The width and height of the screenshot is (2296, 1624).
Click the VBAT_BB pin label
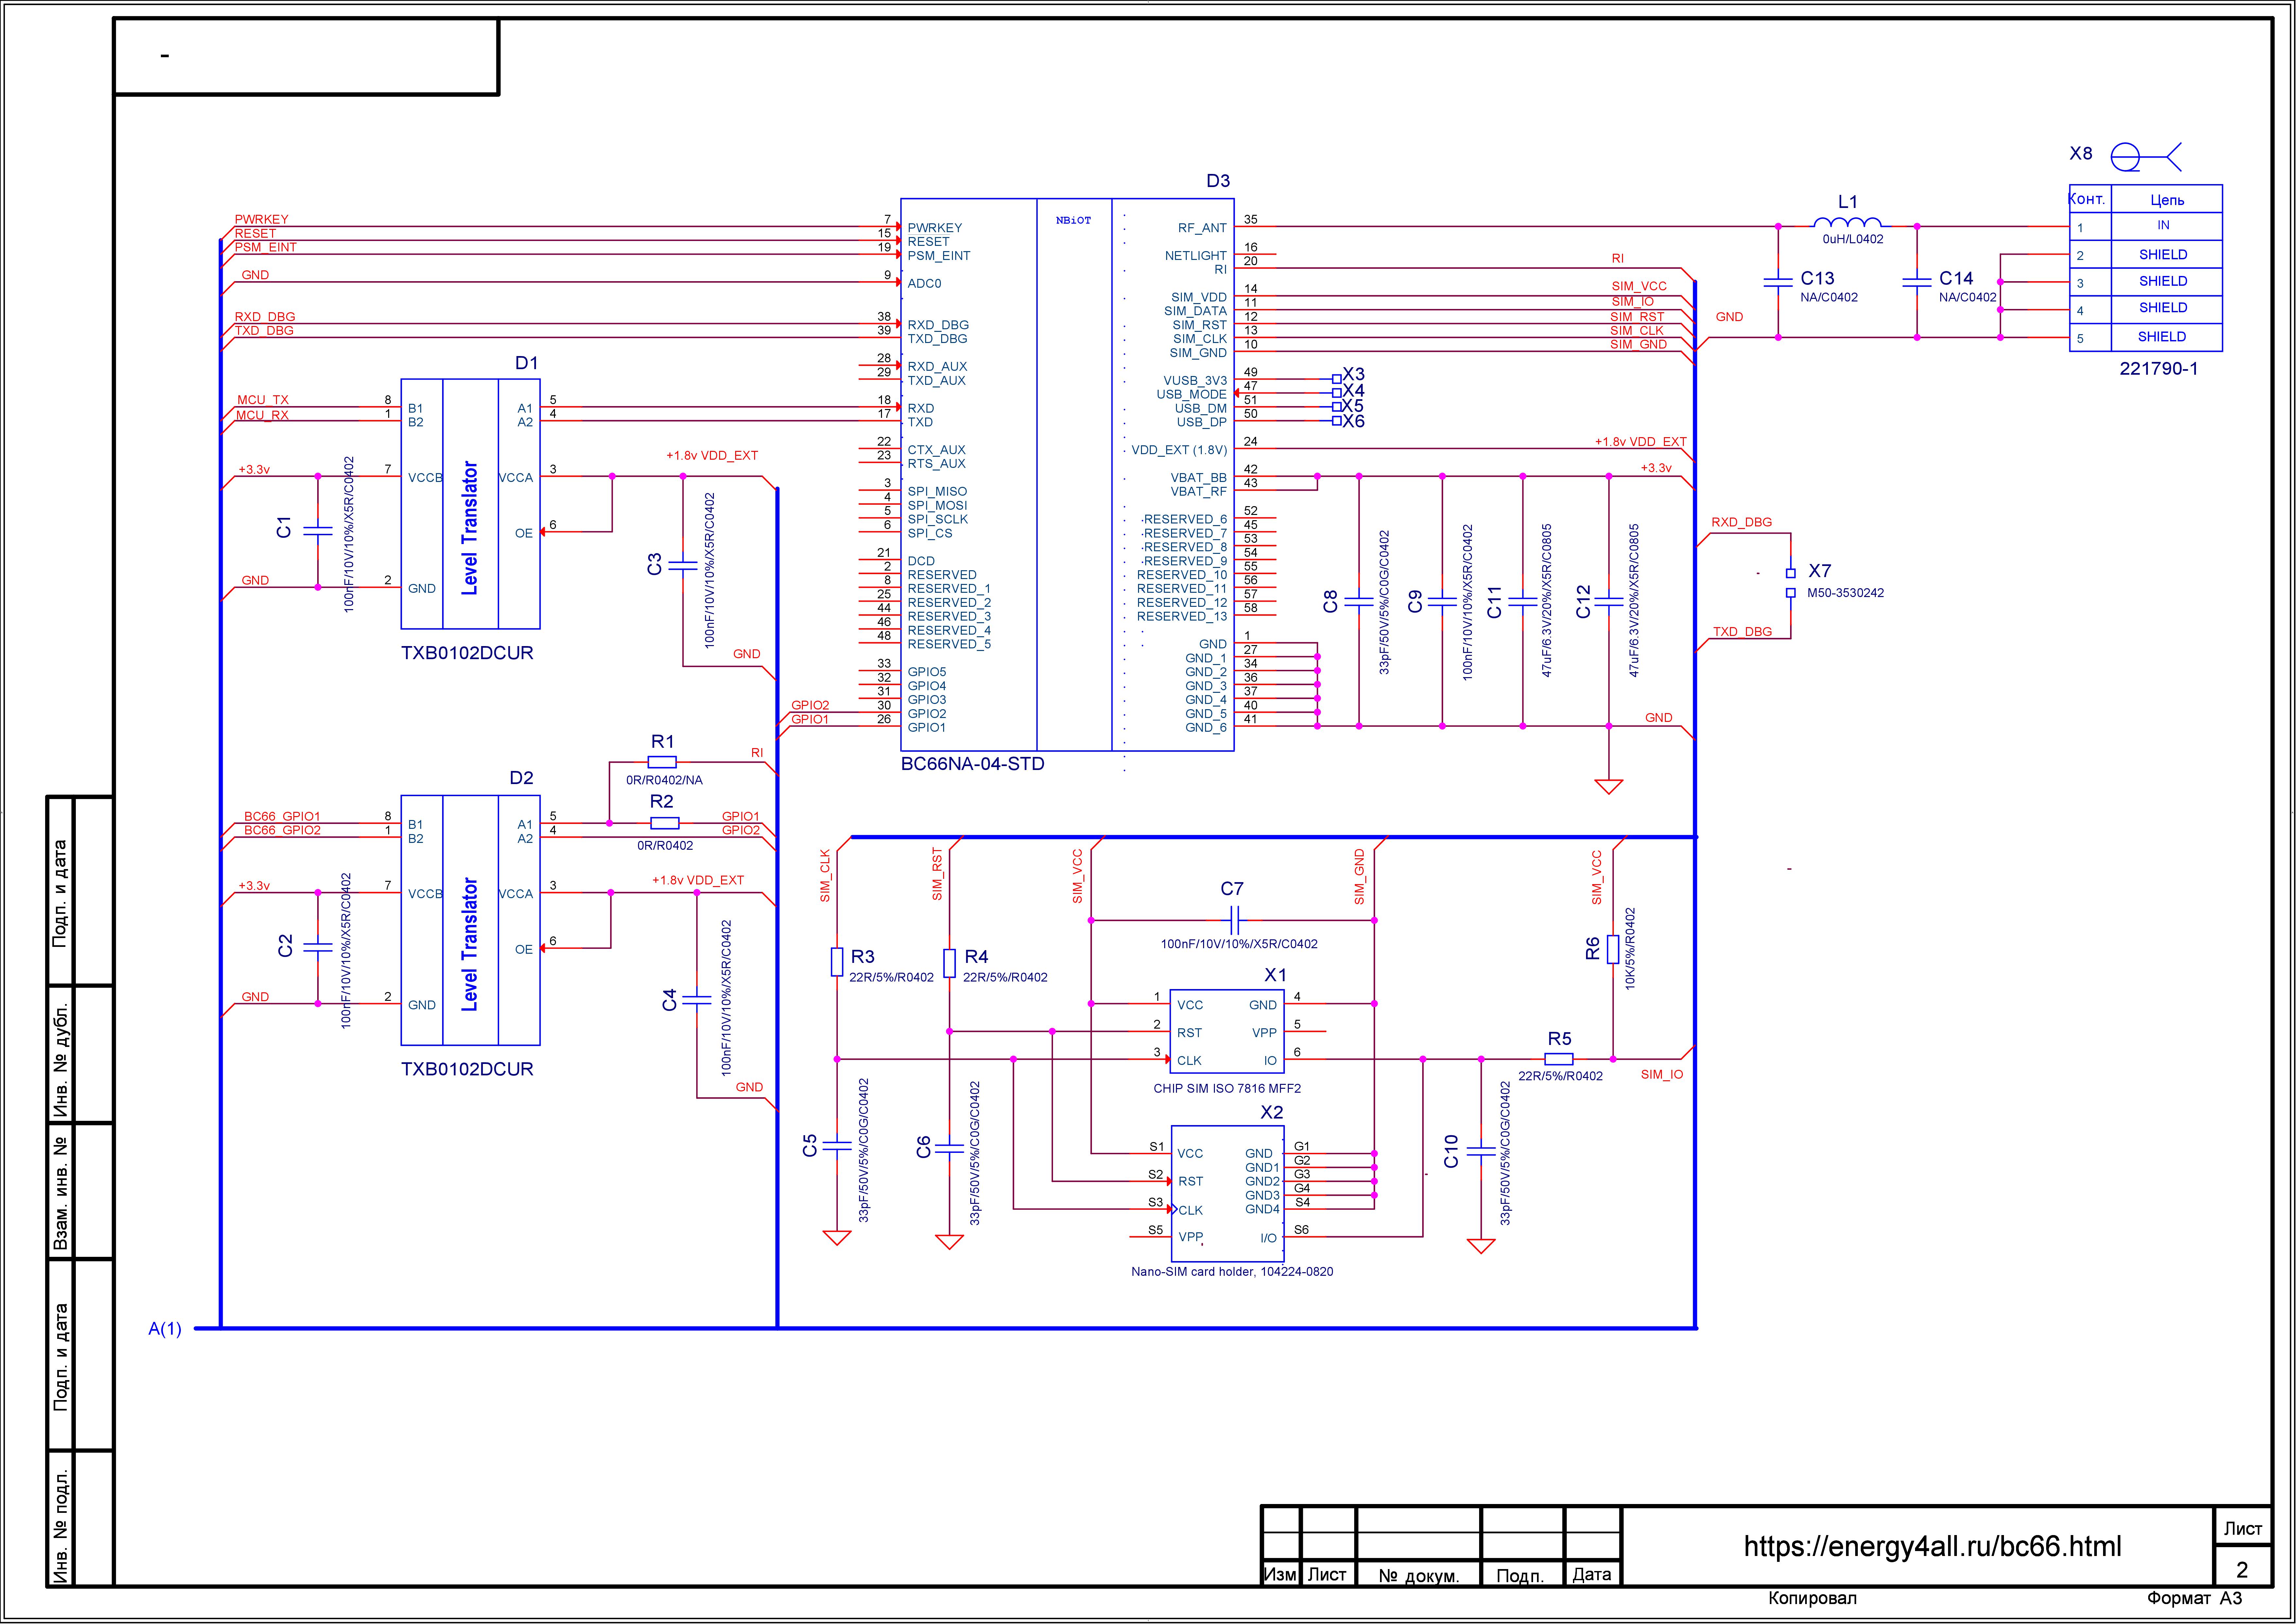[x=1199, y=478]
